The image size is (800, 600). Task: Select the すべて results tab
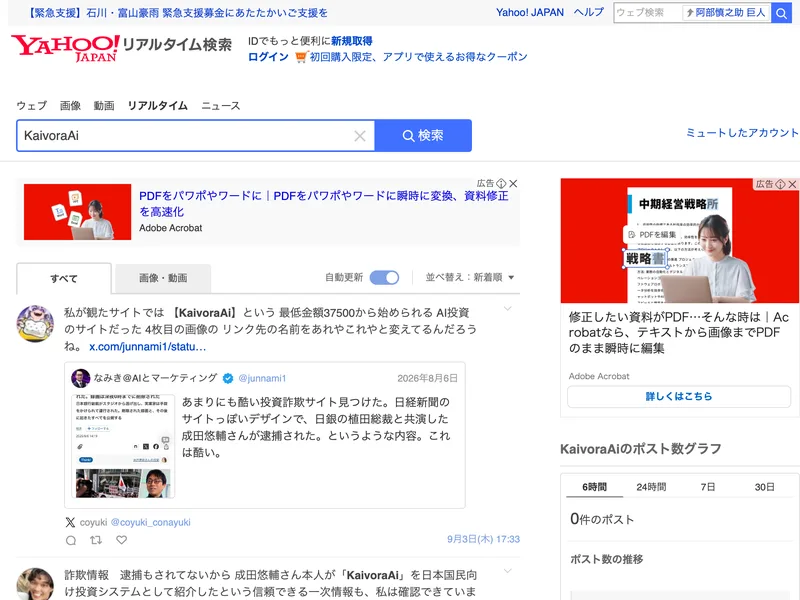(64, 279)
